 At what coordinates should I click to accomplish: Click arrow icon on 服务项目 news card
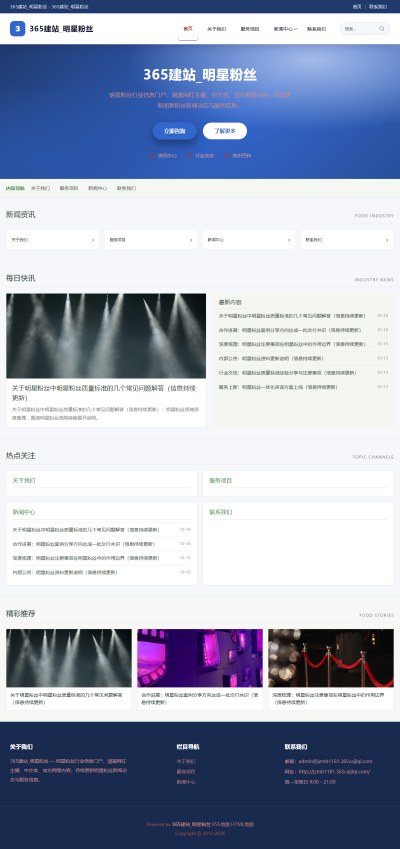coord(191,239)
